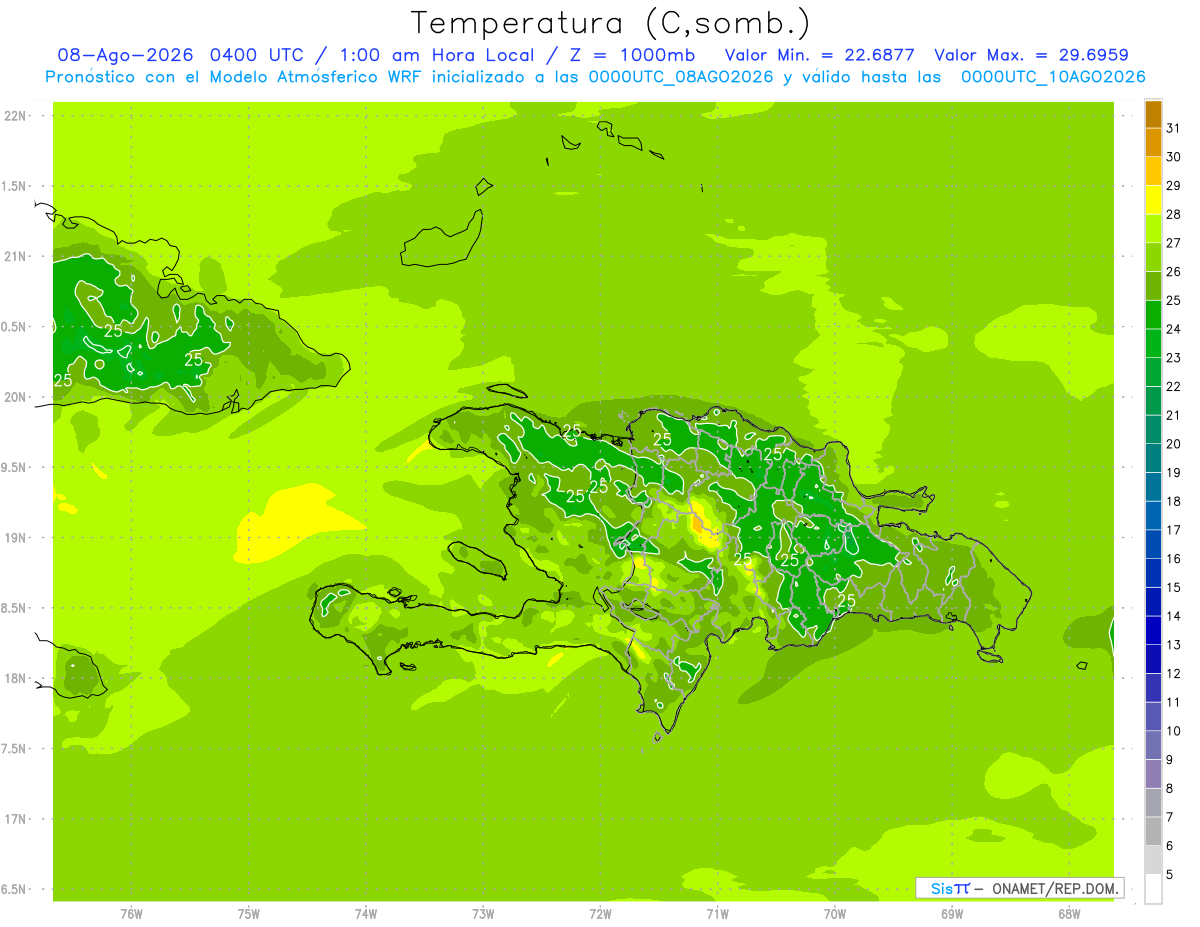Select the init time '0000UTC_08AGO2026'
This screenshot has width=1200, height=927.
pyautogui.click(x=681, y=77)
